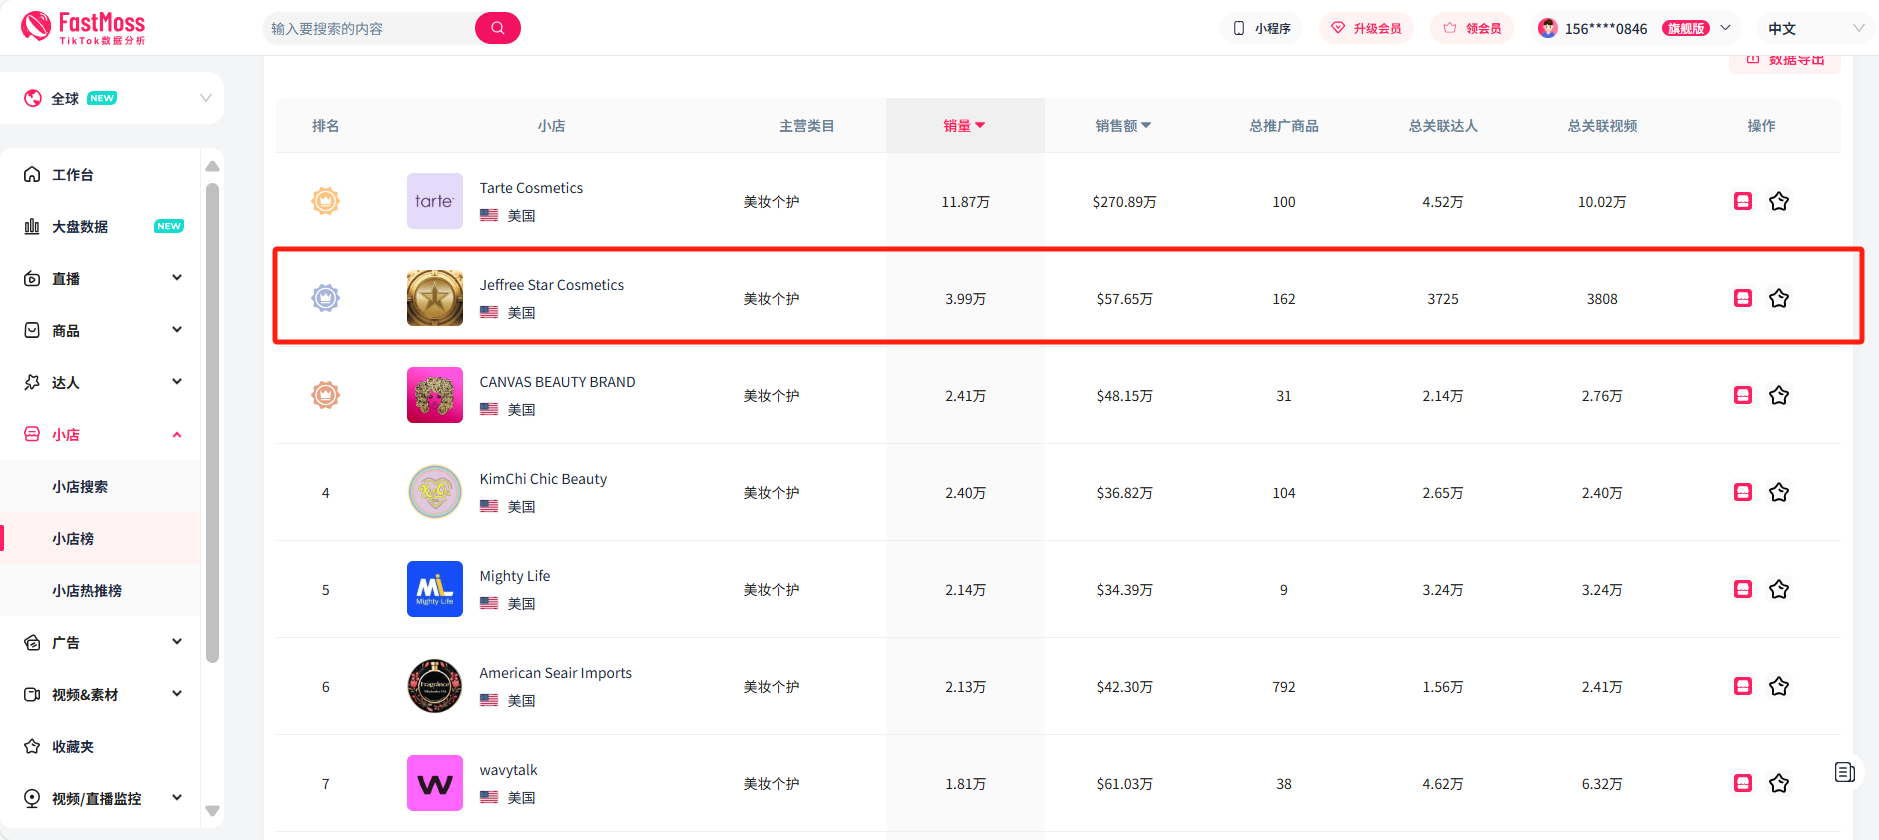Click the magnifier search button
This screenshot has width=1879, height=840.
pyautogui.click(x=497, y=28)
